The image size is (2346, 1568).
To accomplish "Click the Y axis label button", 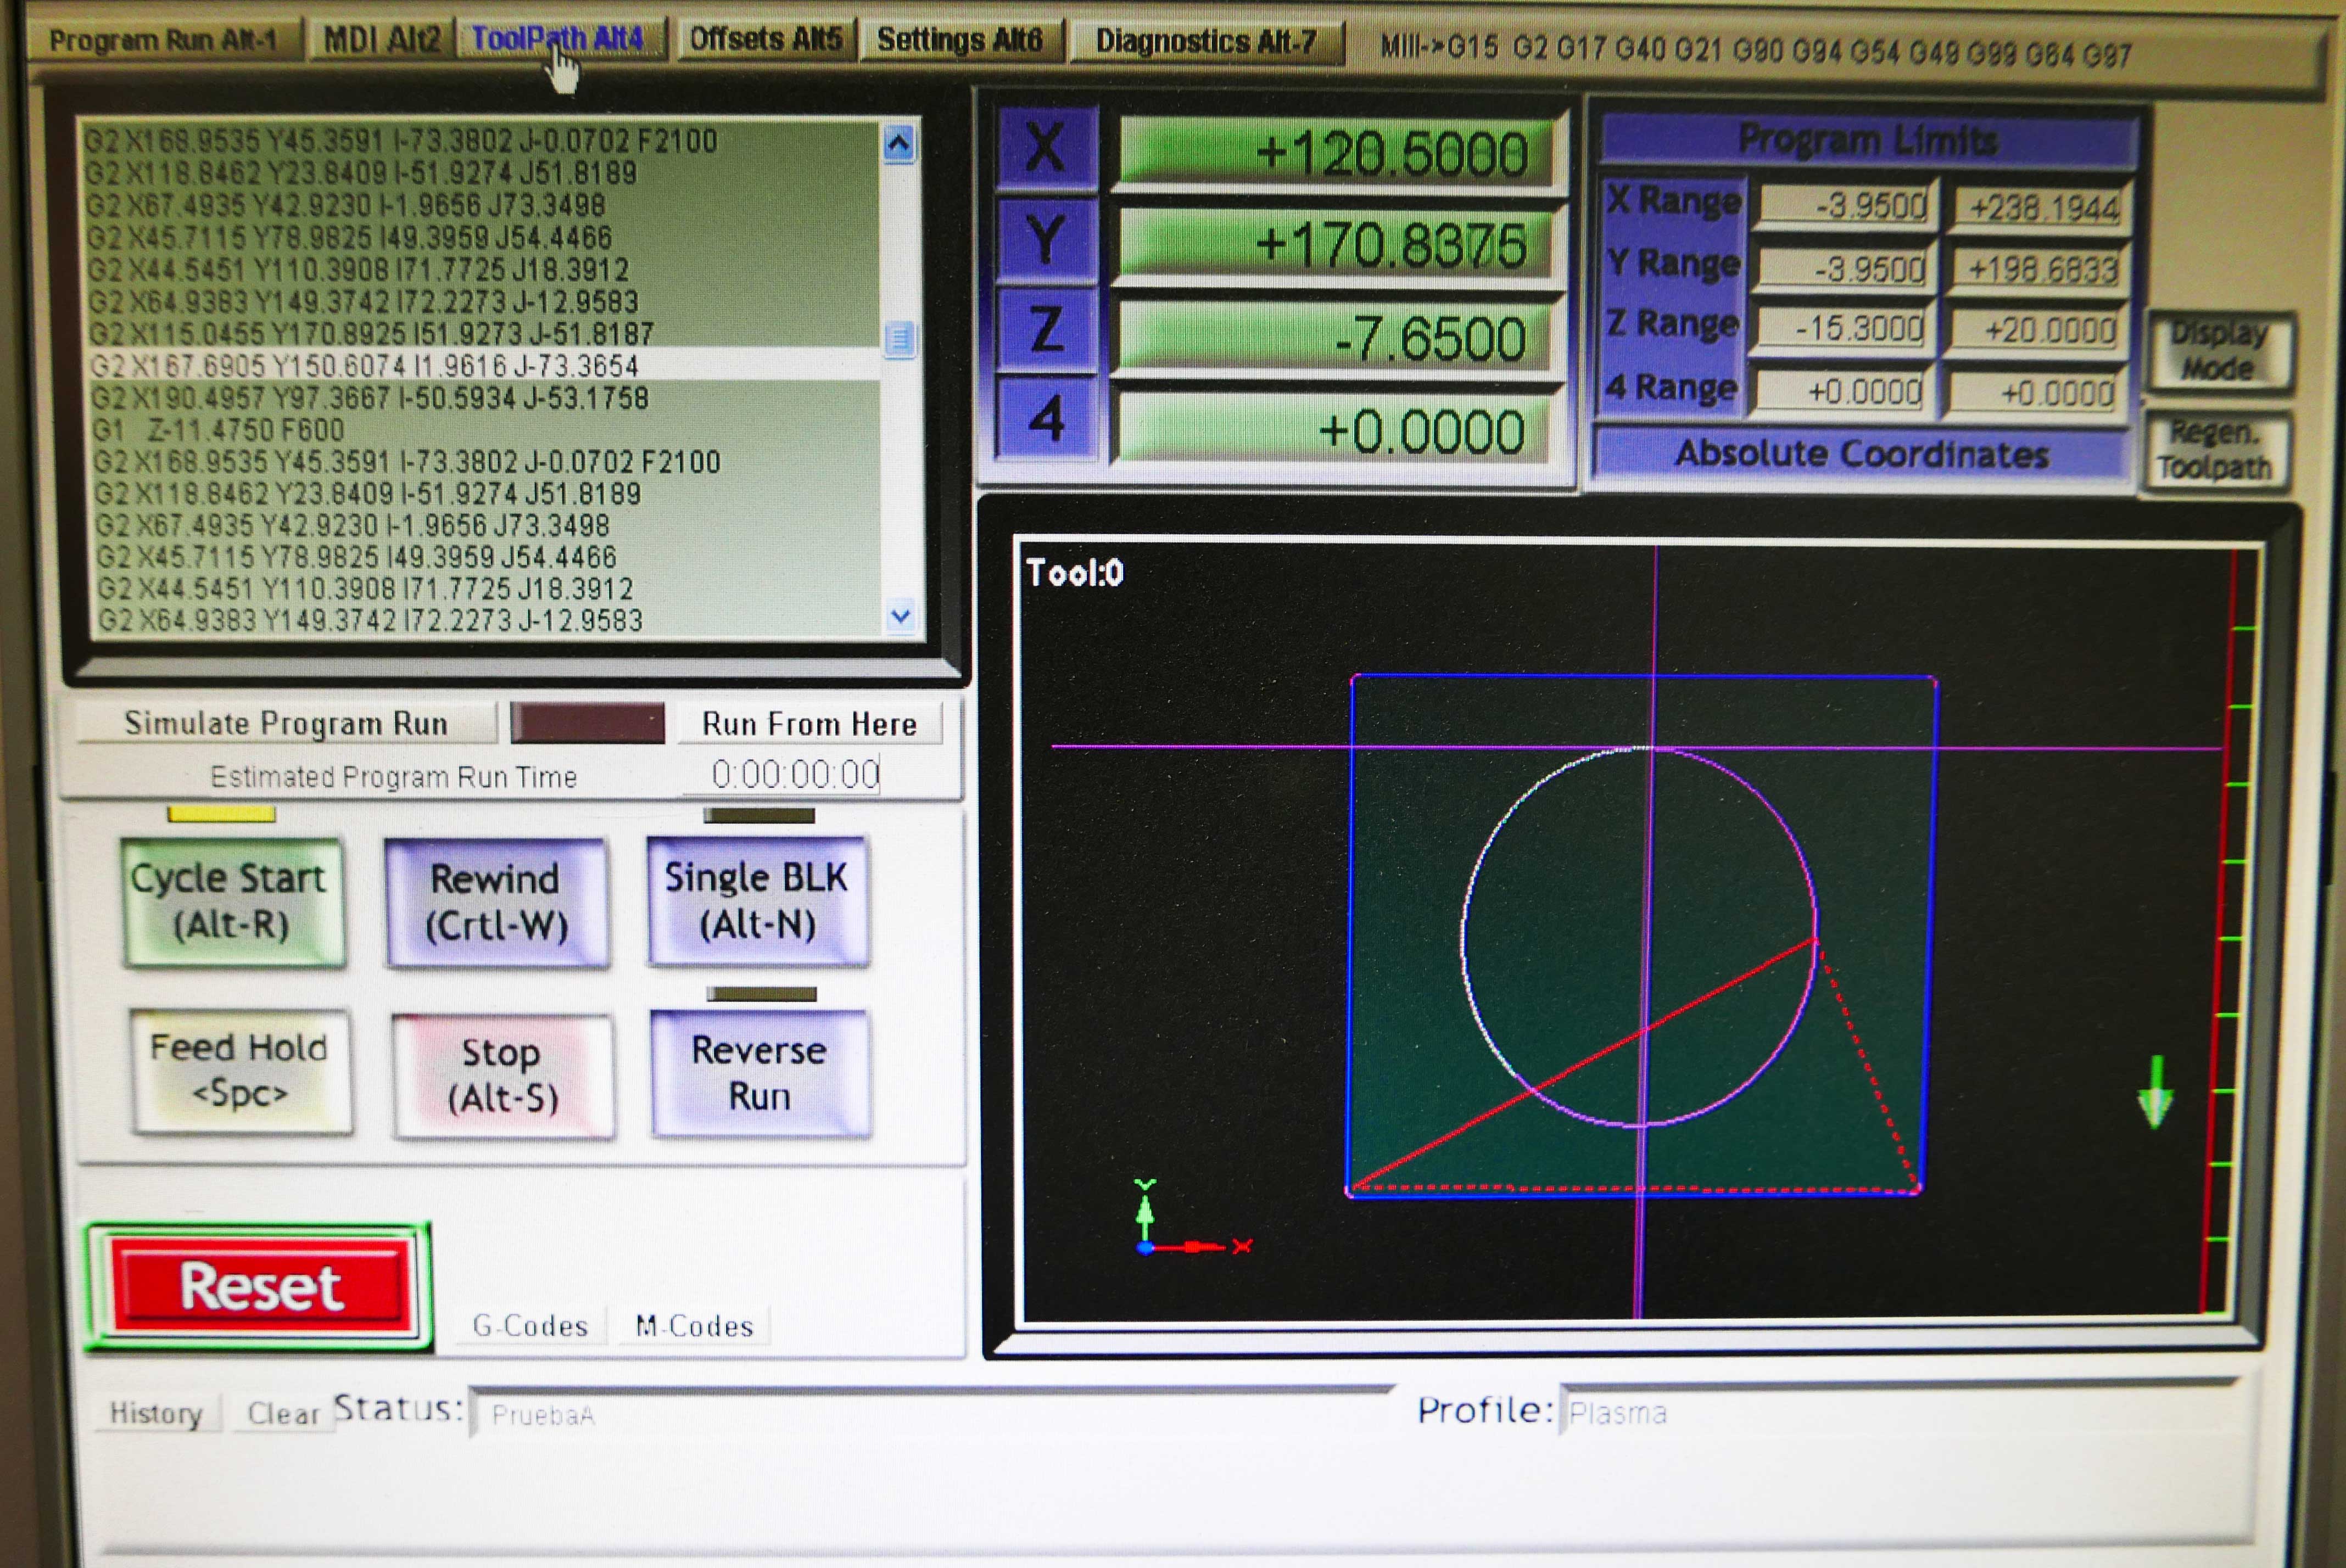I will pyautogui.click(x=1046, y=240).
